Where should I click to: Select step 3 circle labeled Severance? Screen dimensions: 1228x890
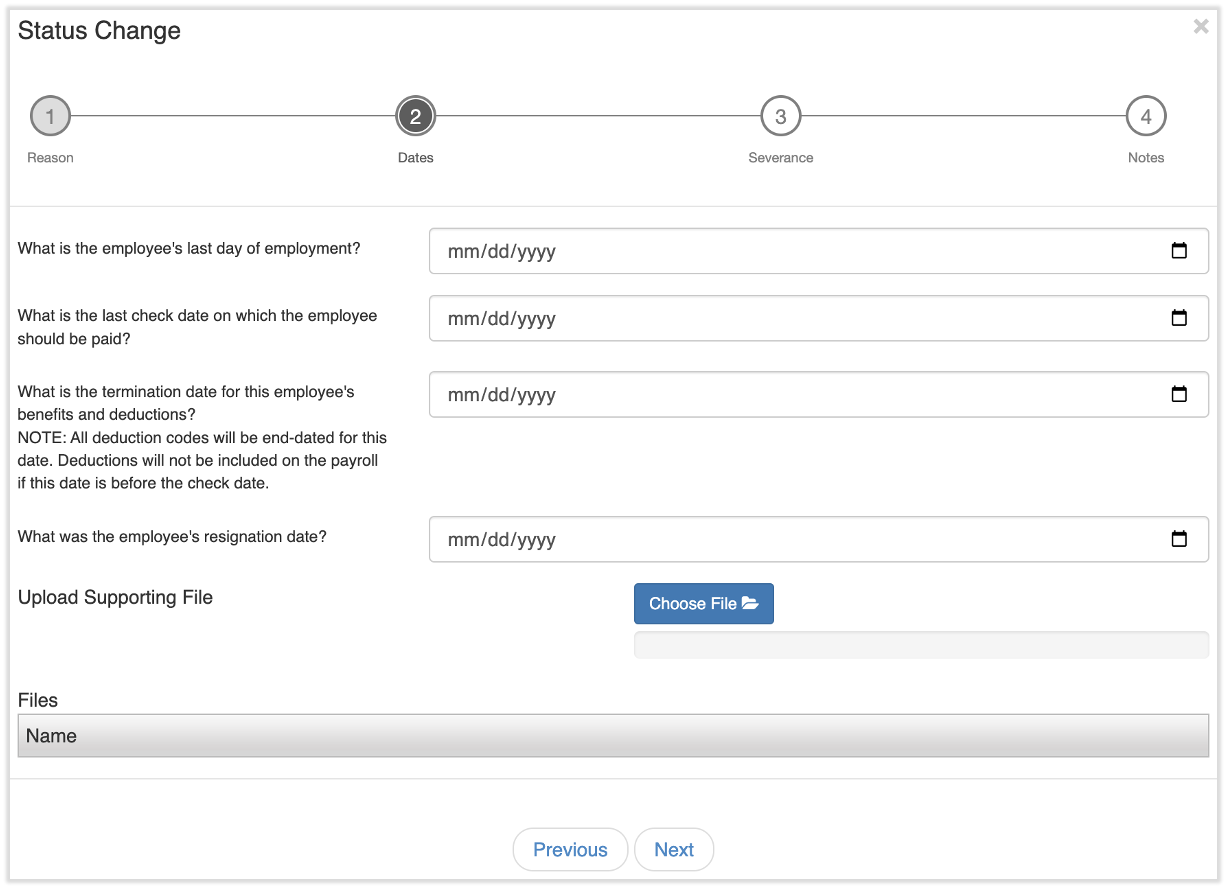[781, 115]
